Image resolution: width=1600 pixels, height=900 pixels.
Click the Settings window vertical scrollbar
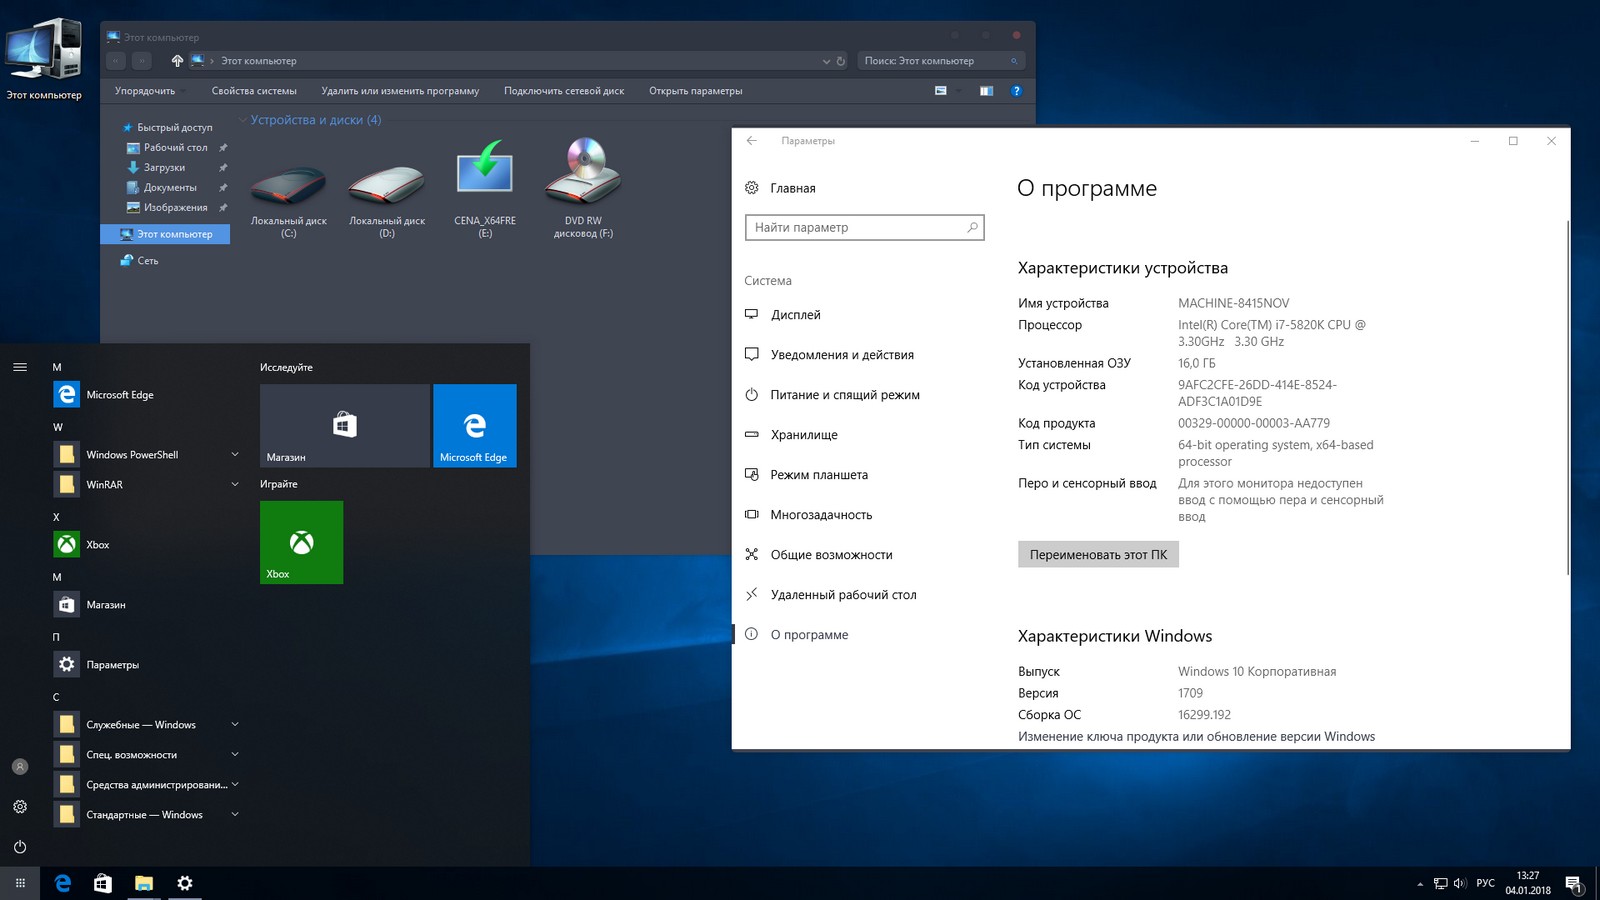[x=1567, y=400]
